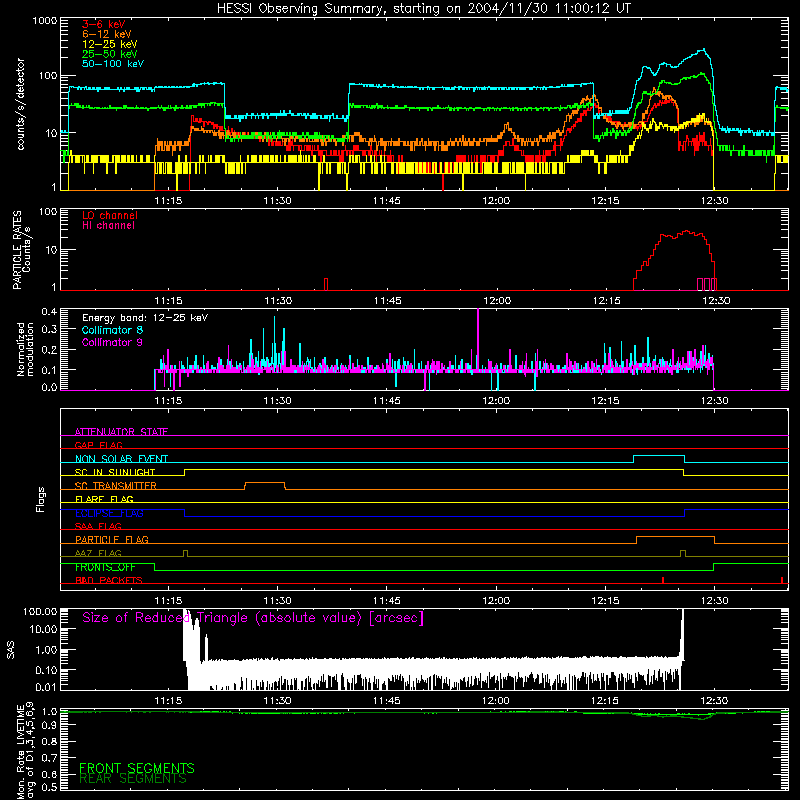
Task: Click the GAP FLAG label
Action: point(98,445)
